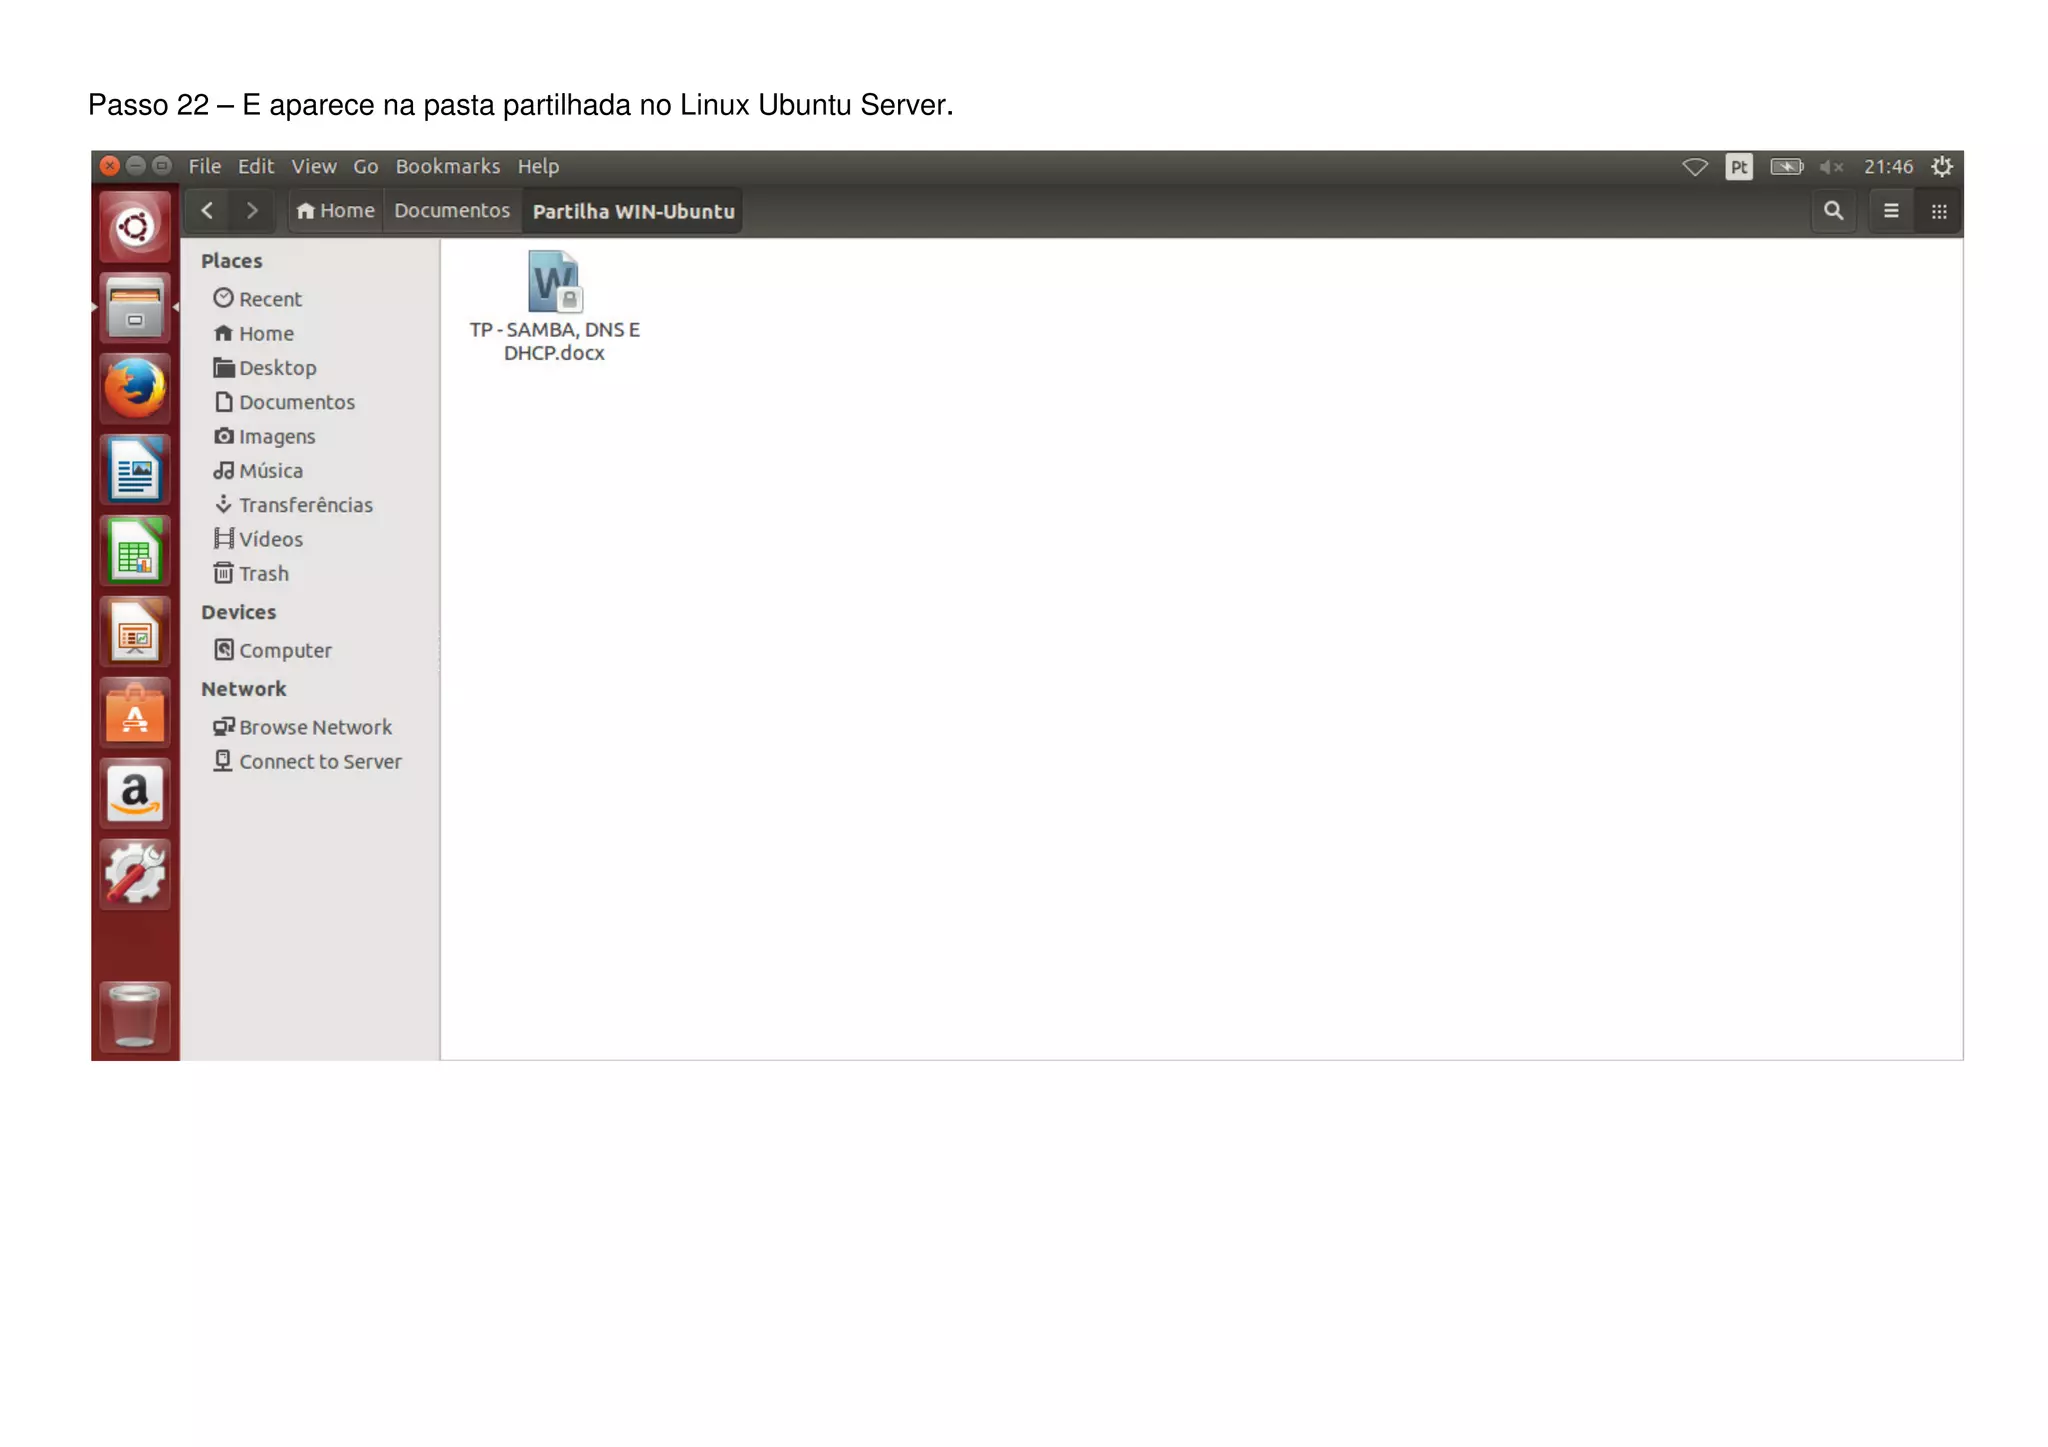Switch to list view

click(1891, 211)
